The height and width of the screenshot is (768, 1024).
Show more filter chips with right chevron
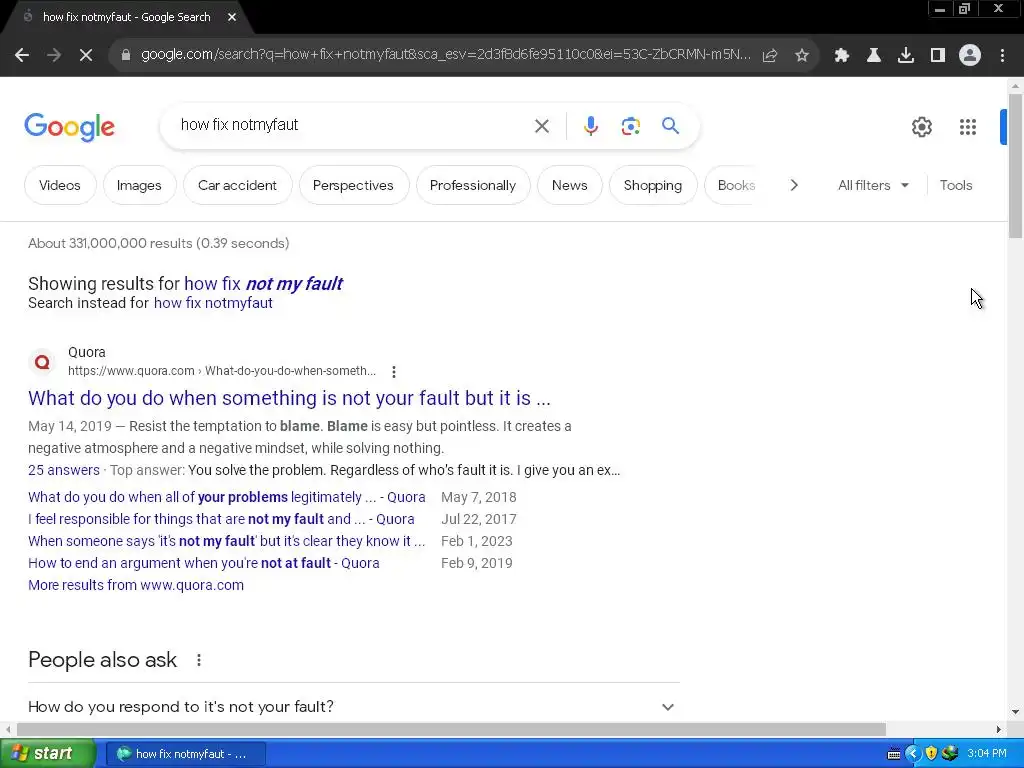point(794,185)
